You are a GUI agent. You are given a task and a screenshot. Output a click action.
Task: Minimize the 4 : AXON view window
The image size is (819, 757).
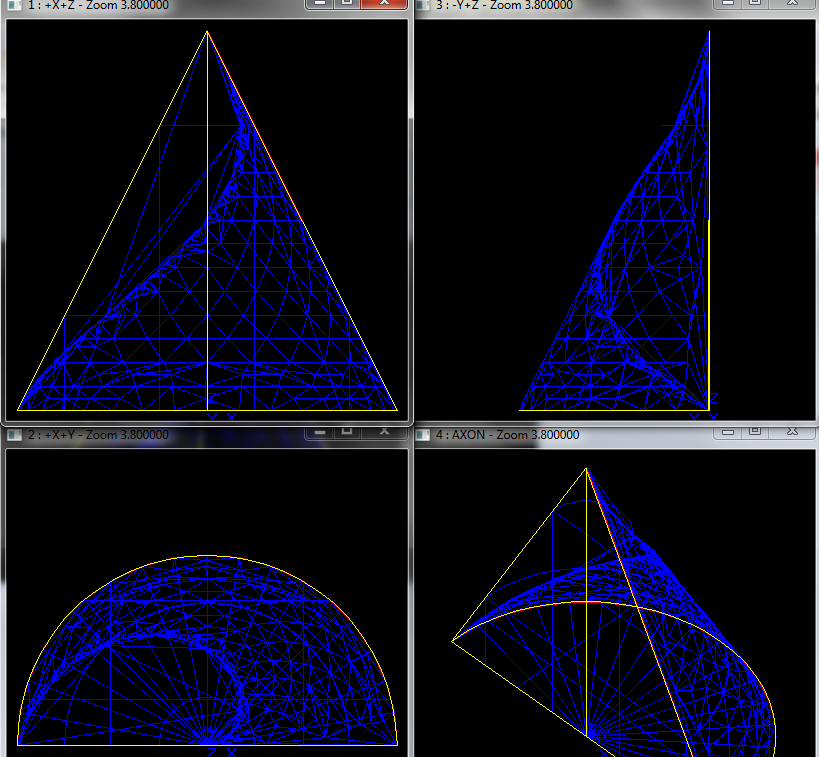click(728, 432)
